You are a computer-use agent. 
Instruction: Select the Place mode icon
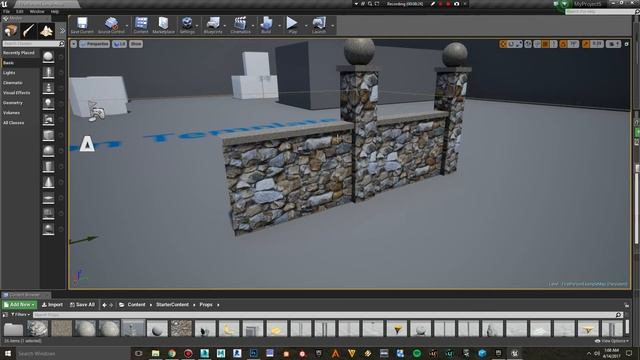coord(11,31)
